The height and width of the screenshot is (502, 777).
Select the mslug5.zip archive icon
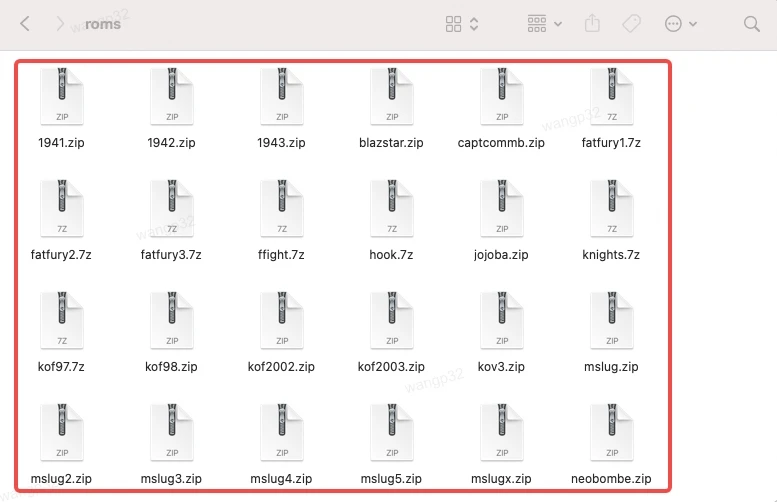(392, 432)
